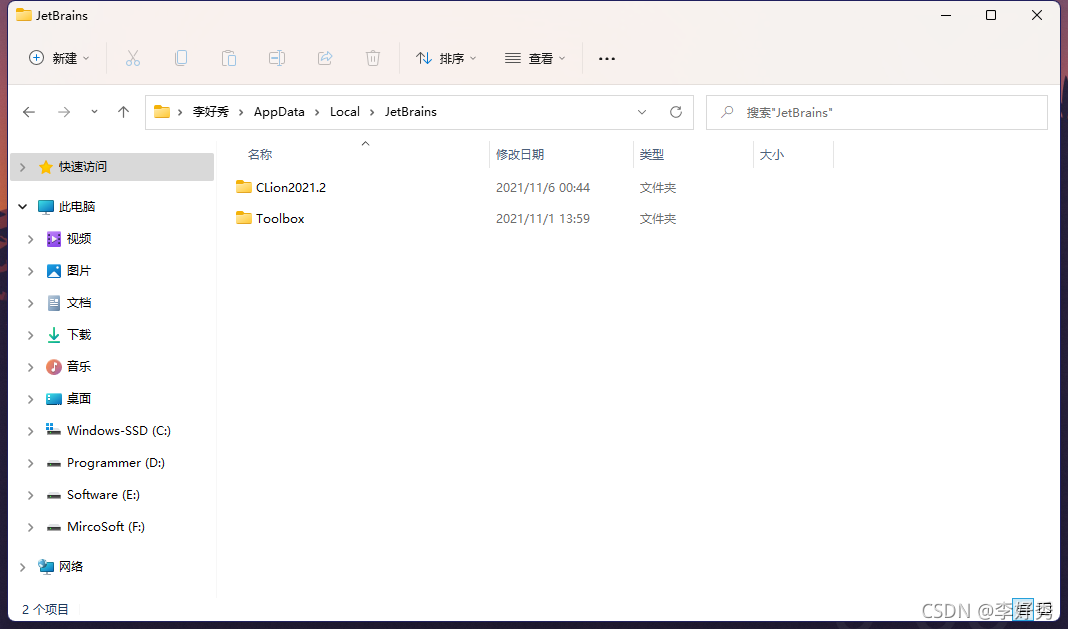This screenshot has height=629, width=1068.
Task: Select 网络 in sidebar
Action: [71, 566]
